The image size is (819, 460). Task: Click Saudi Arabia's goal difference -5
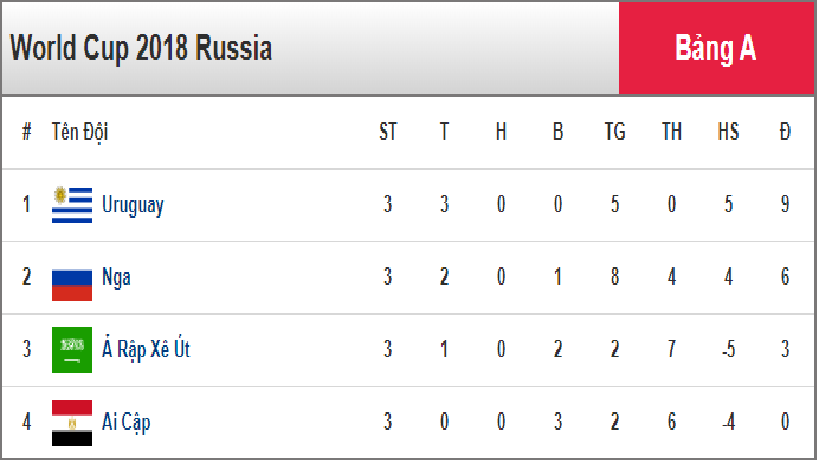coord(729,349)
